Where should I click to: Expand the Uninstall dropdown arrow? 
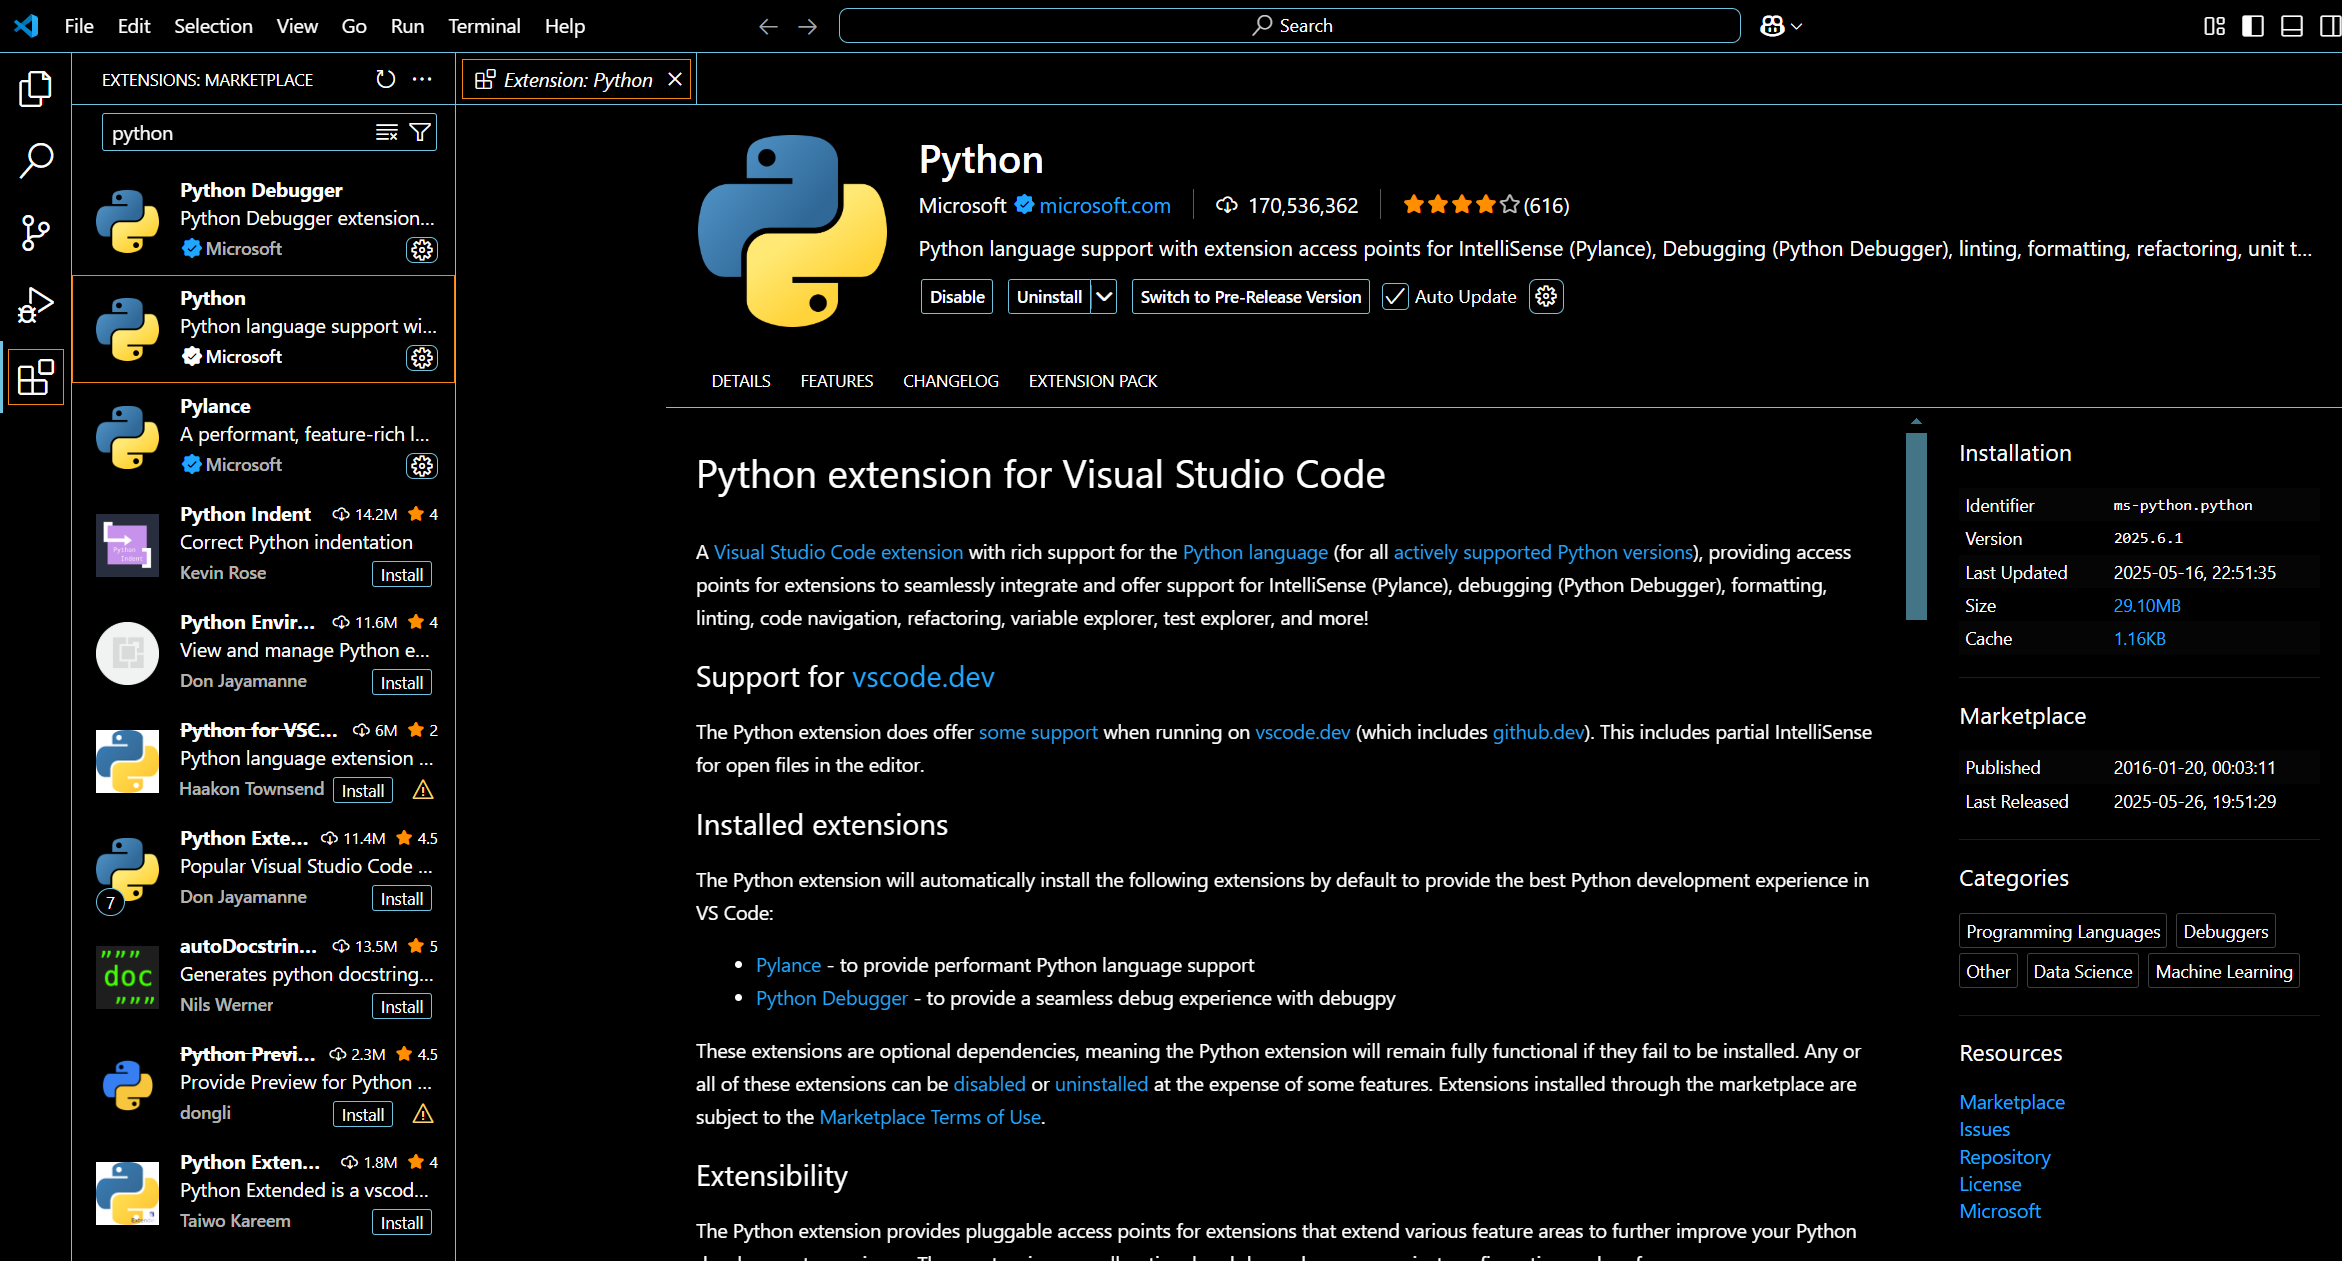coord(1104,297)
